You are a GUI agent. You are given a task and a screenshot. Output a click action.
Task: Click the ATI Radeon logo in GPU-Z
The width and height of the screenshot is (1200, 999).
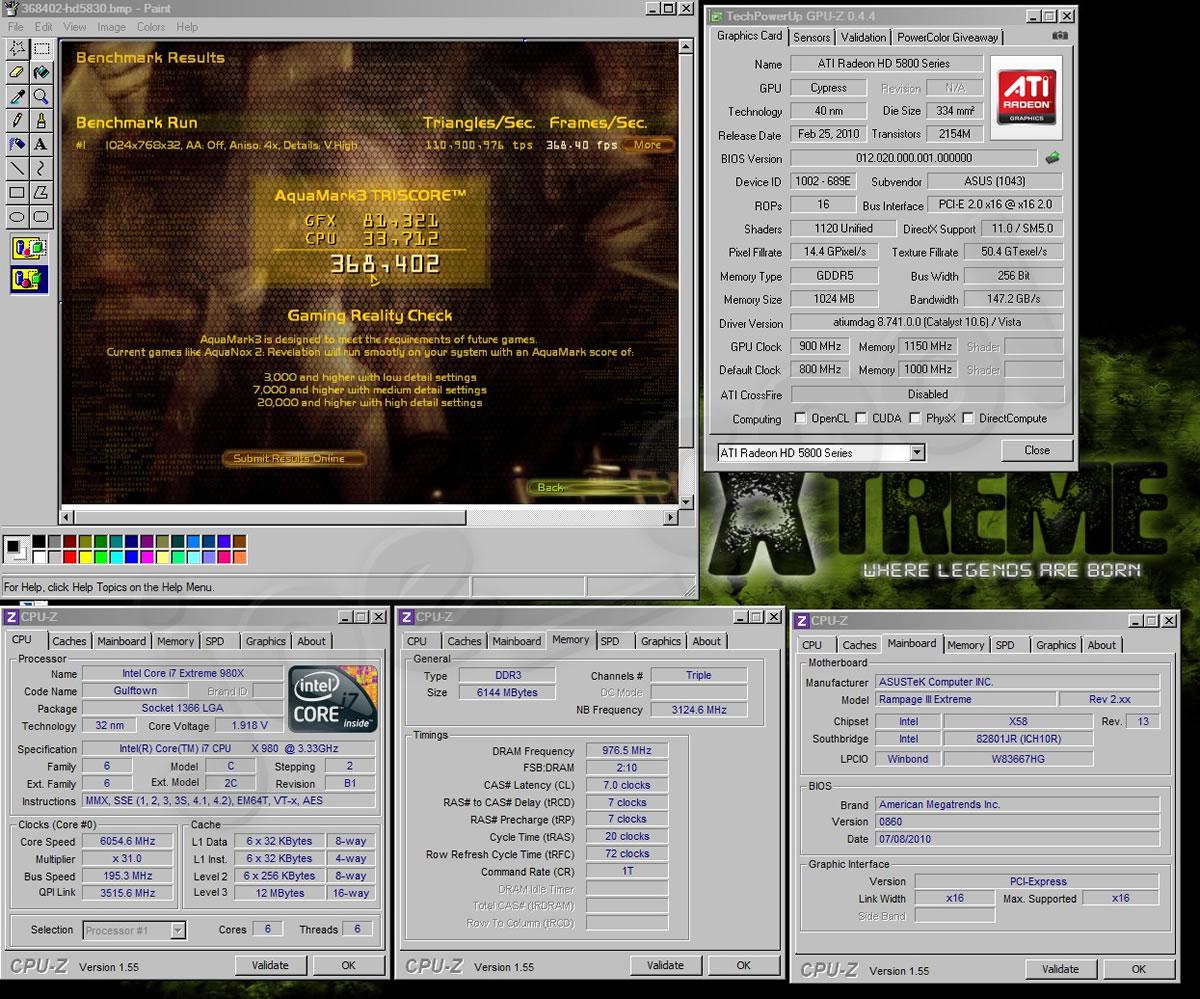click(1027, 97)
